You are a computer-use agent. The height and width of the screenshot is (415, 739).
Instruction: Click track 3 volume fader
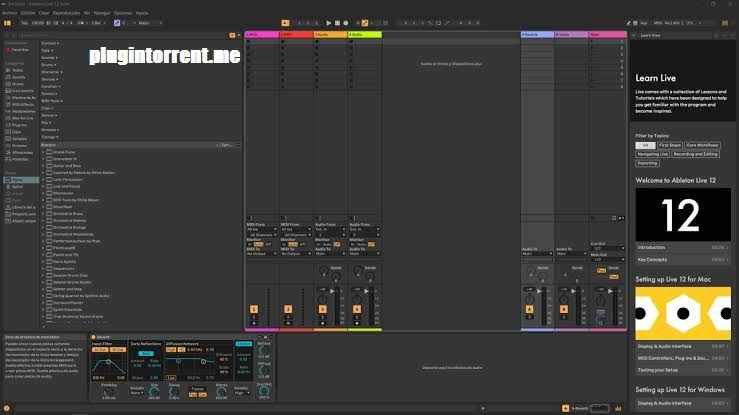coord(332,291)
